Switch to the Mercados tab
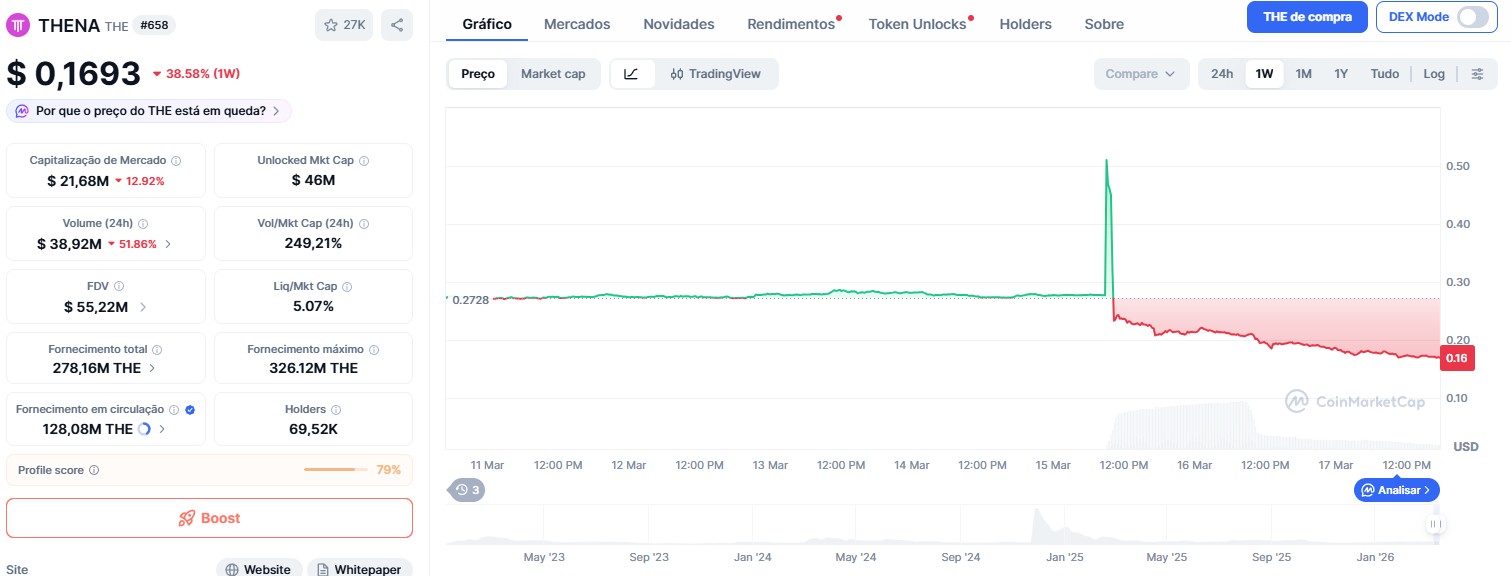Screen dimensions: 1511x576 click(577, 24)
